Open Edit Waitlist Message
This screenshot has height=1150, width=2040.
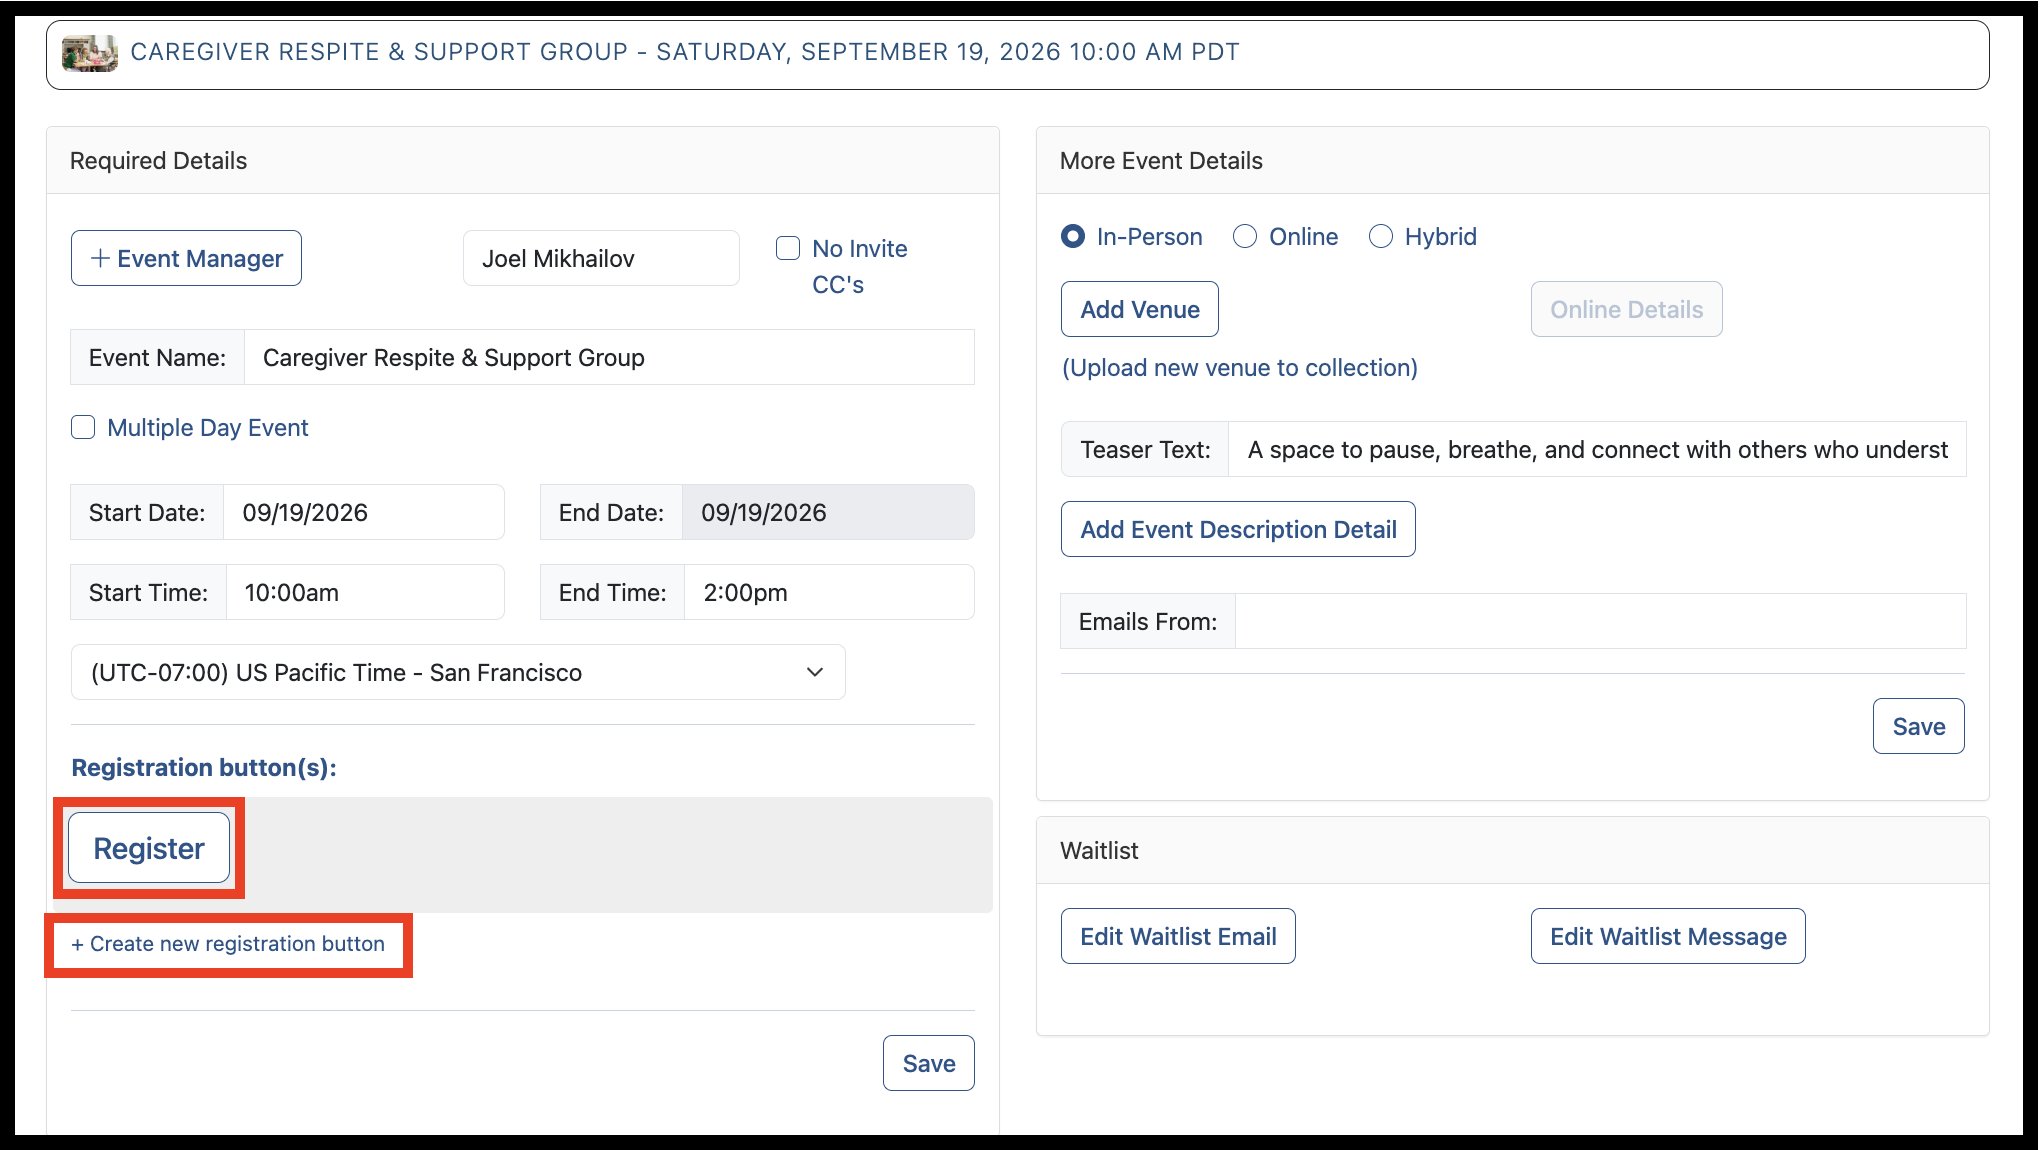click(1668, 936)
